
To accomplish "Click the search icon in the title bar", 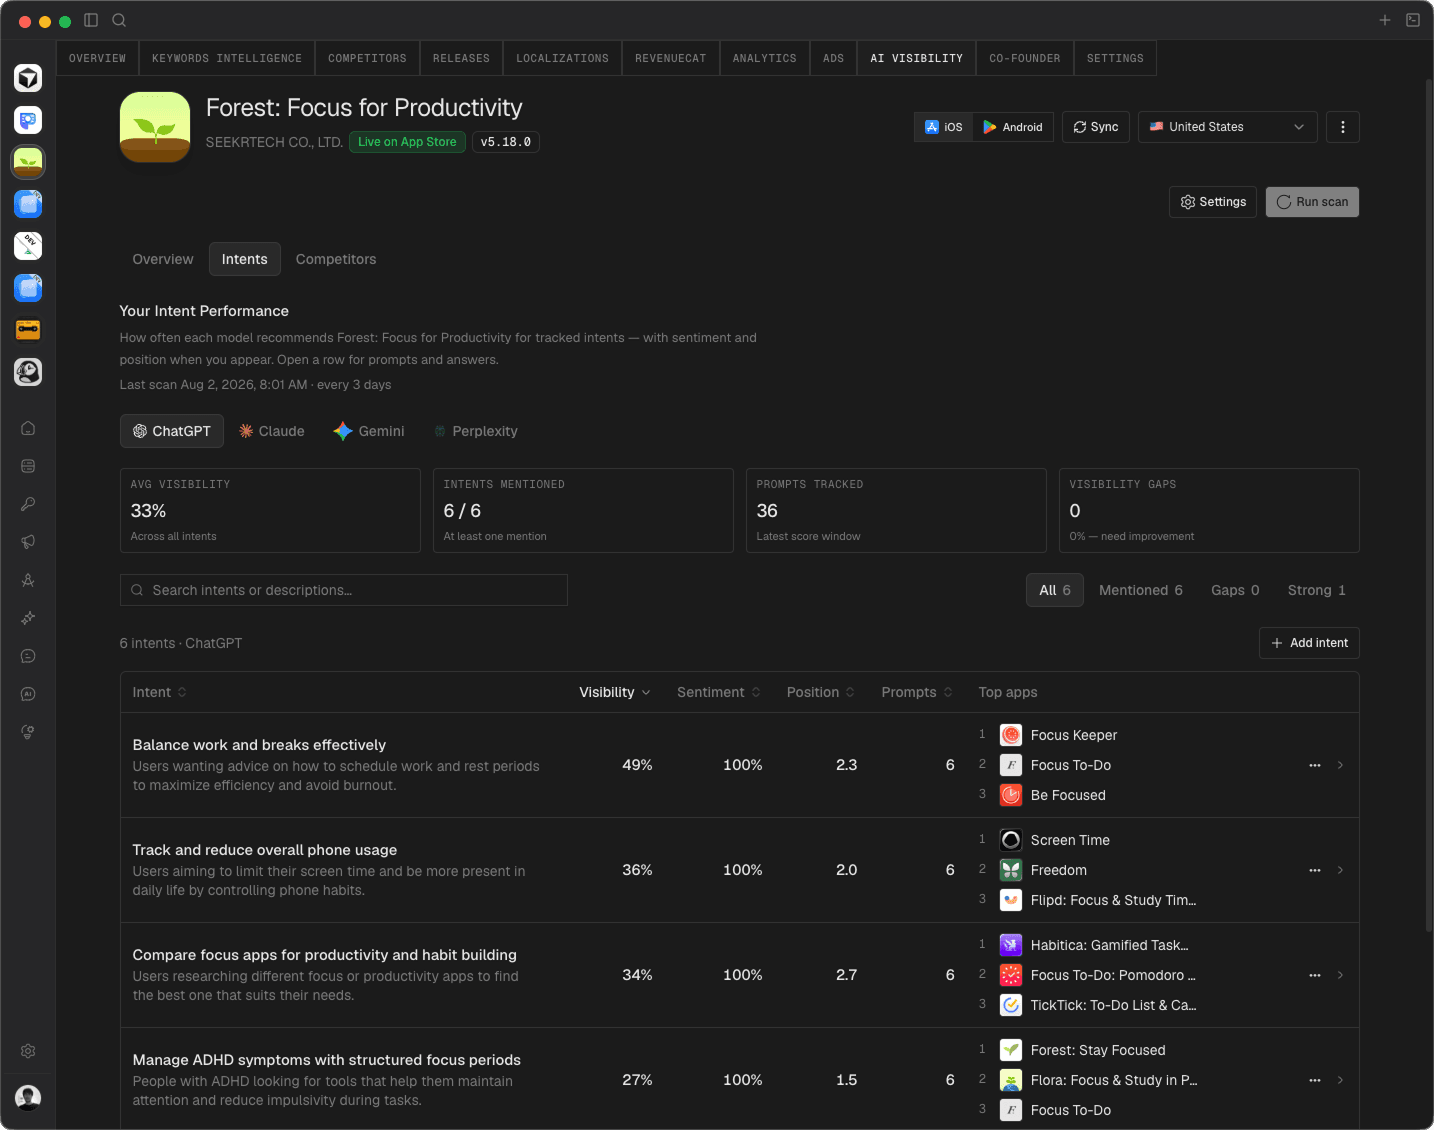I will click(119, 20).
